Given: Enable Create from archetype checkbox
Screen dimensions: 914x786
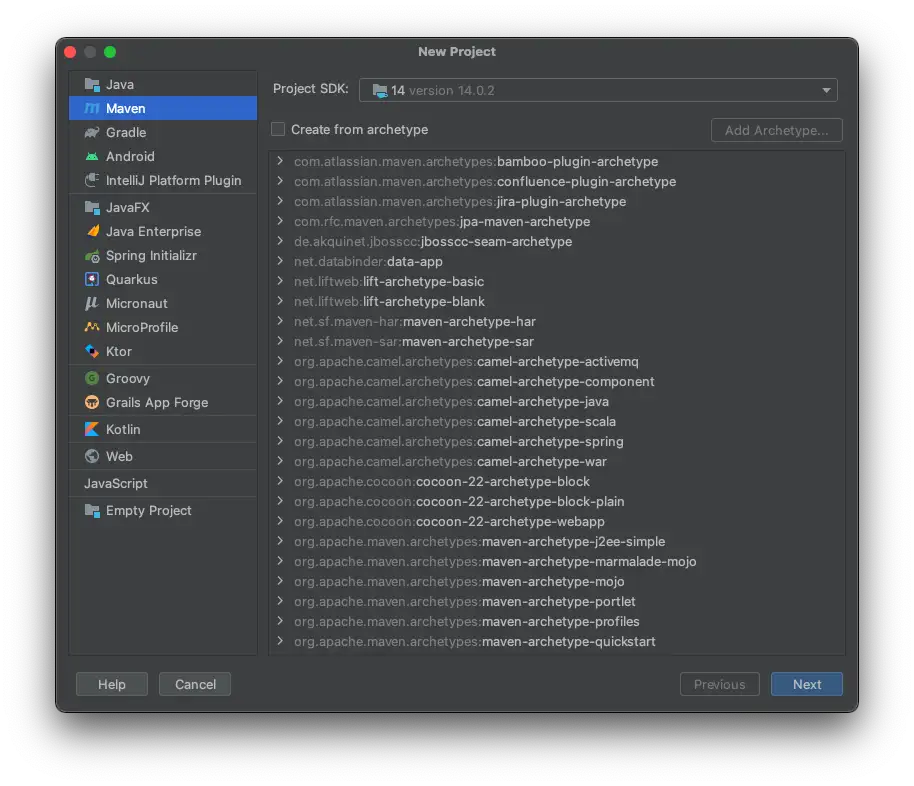Looking at the screenshot, I should pyautogui.click(x=278, y=129).
